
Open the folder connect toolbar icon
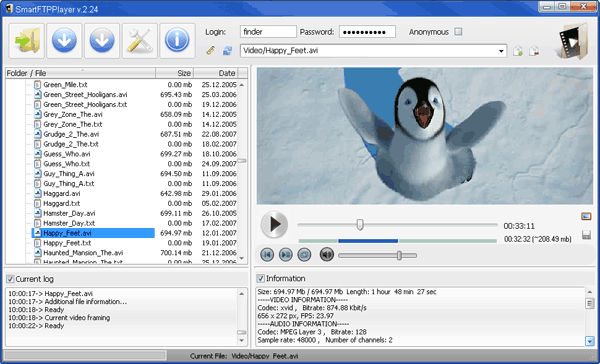click(26, 41)
